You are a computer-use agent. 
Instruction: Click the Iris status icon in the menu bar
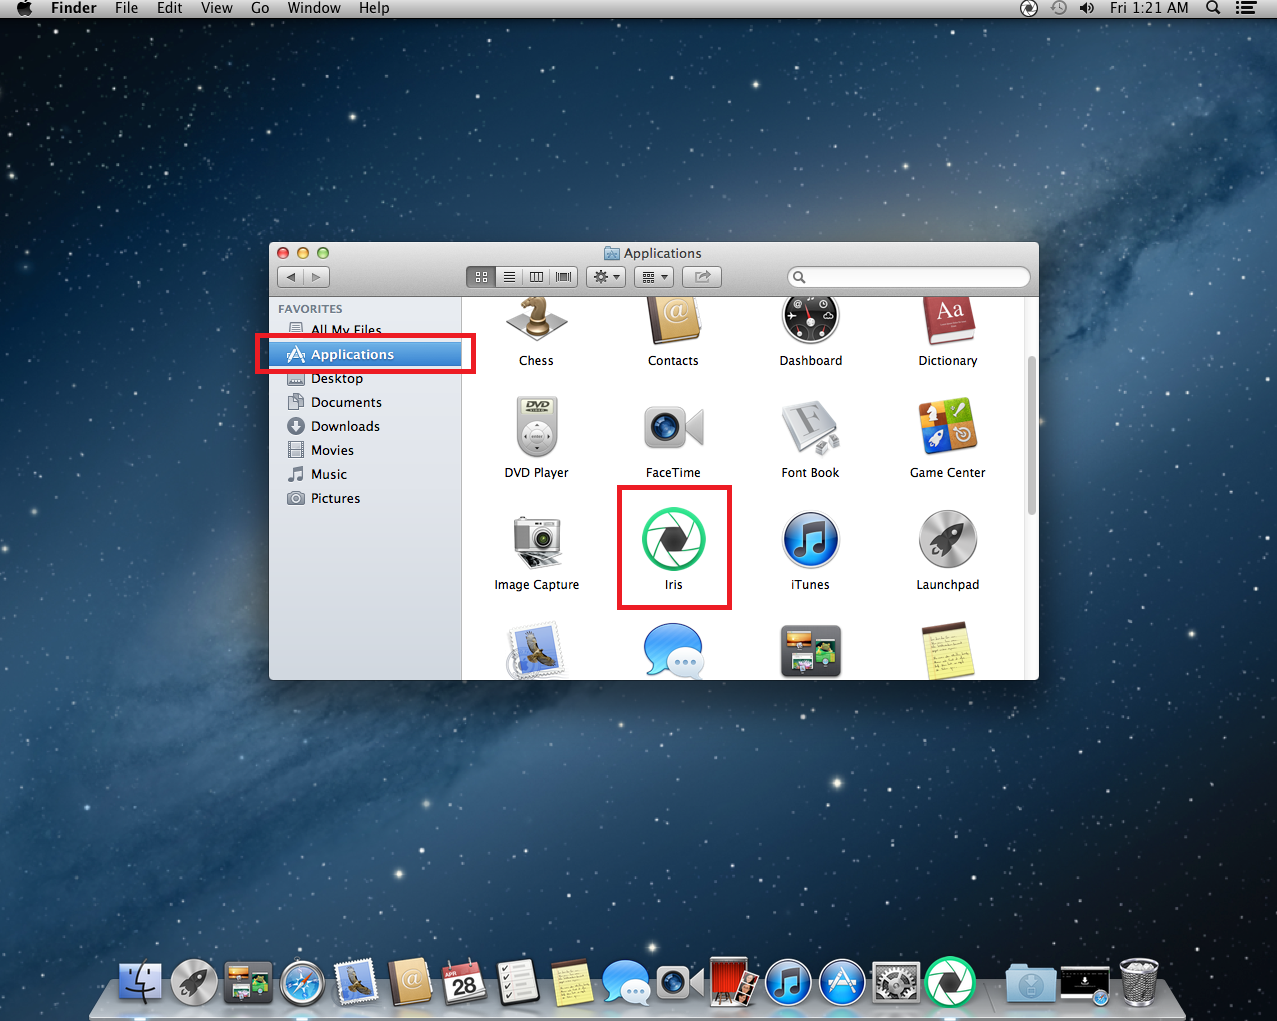coord(1028,8)
